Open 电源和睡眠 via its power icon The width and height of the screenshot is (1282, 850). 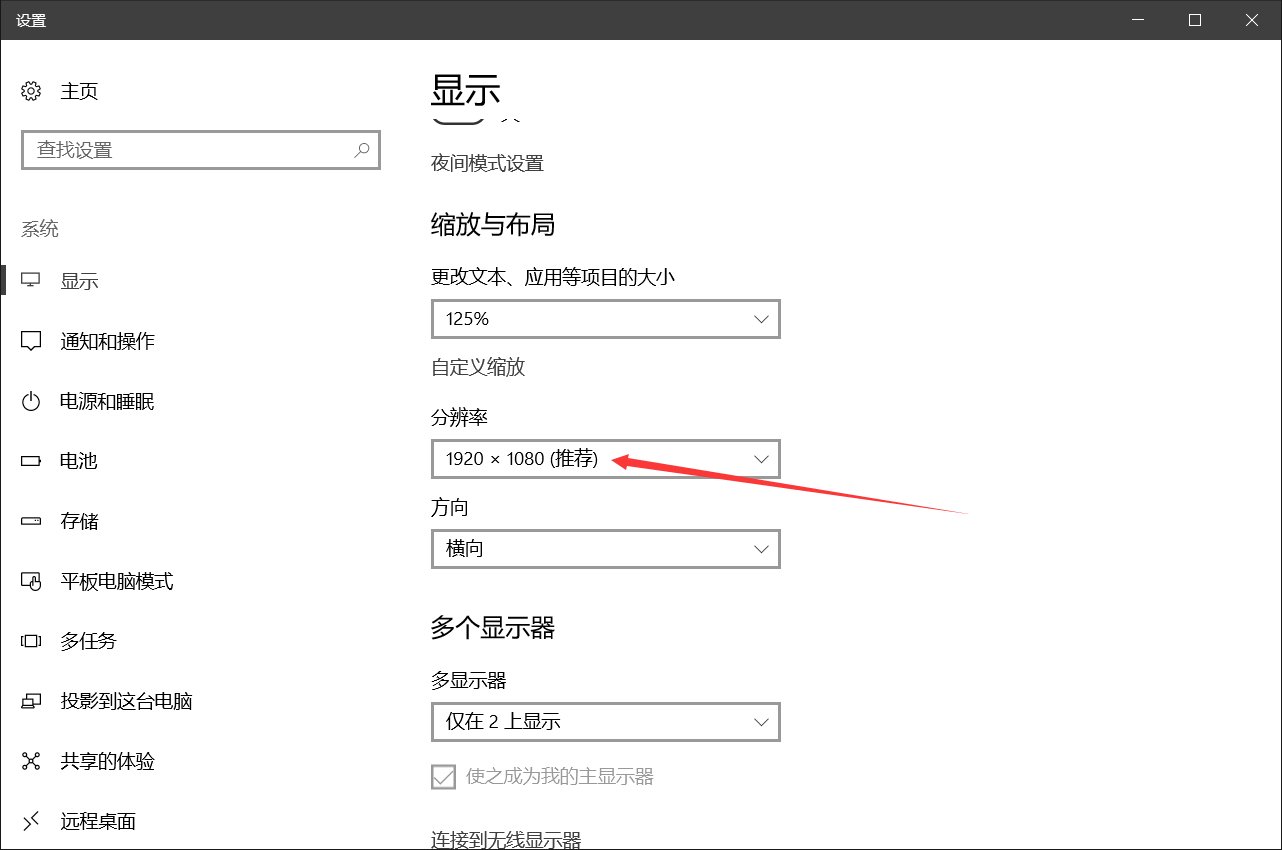point(30,401)
